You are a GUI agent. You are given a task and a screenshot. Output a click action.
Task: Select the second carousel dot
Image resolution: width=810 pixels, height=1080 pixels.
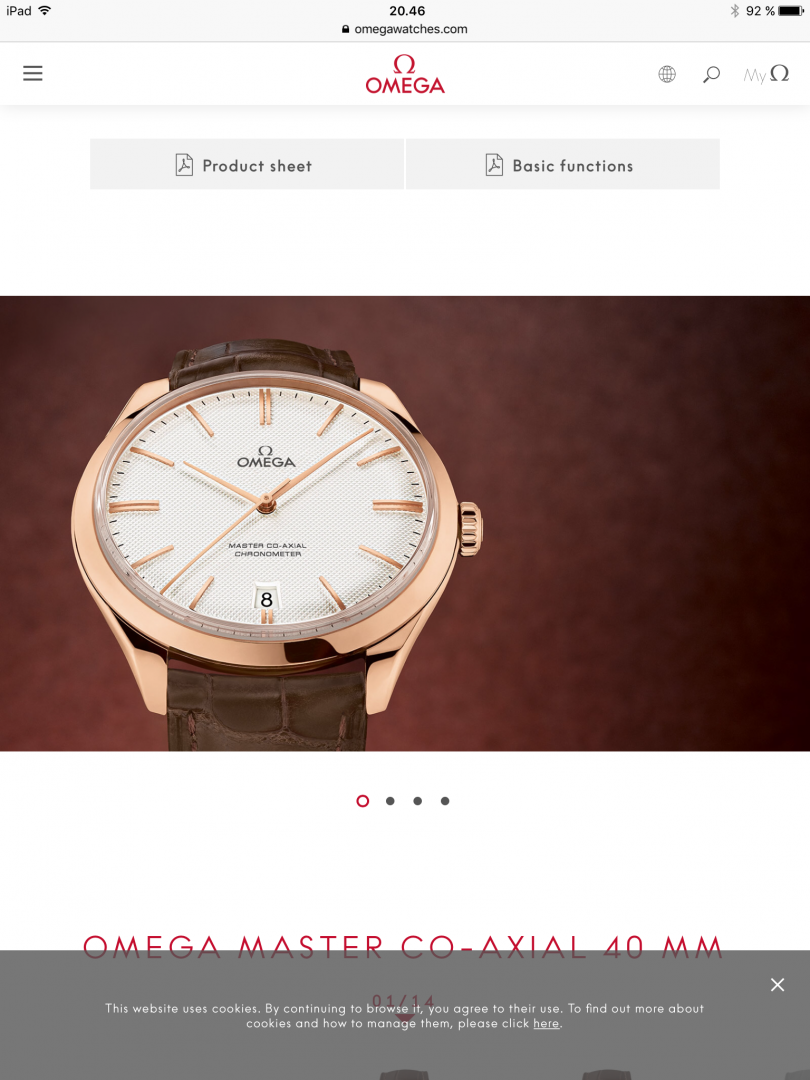click(x=390, y=800)
